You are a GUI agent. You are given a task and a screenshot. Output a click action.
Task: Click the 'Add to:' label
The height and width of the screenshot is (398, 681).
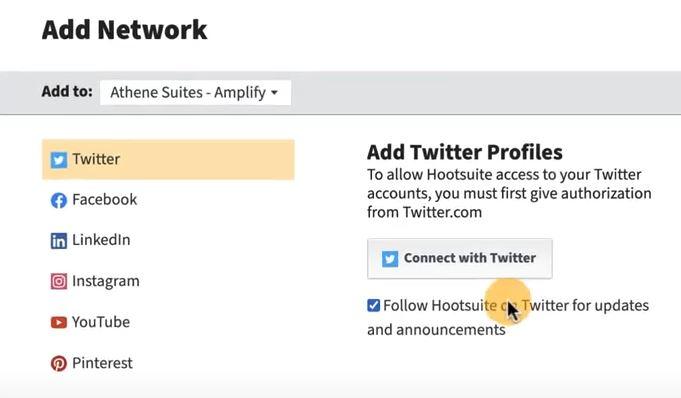tap(67, 92)
